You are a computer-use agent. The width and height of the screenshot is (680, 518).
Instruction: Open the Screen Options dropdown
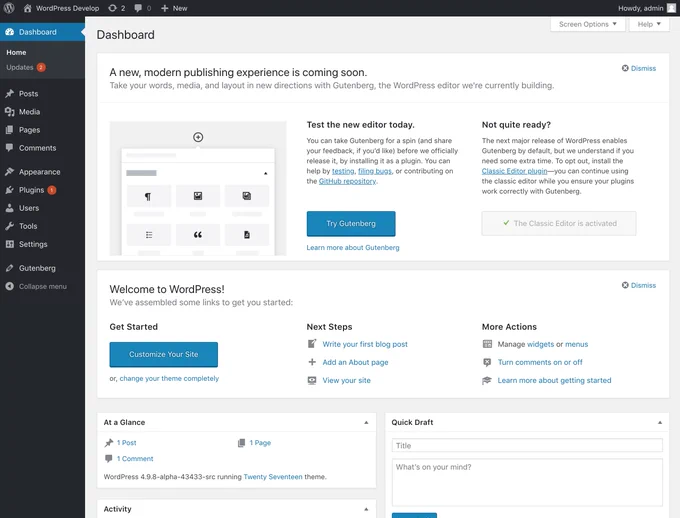pos(588,24)
